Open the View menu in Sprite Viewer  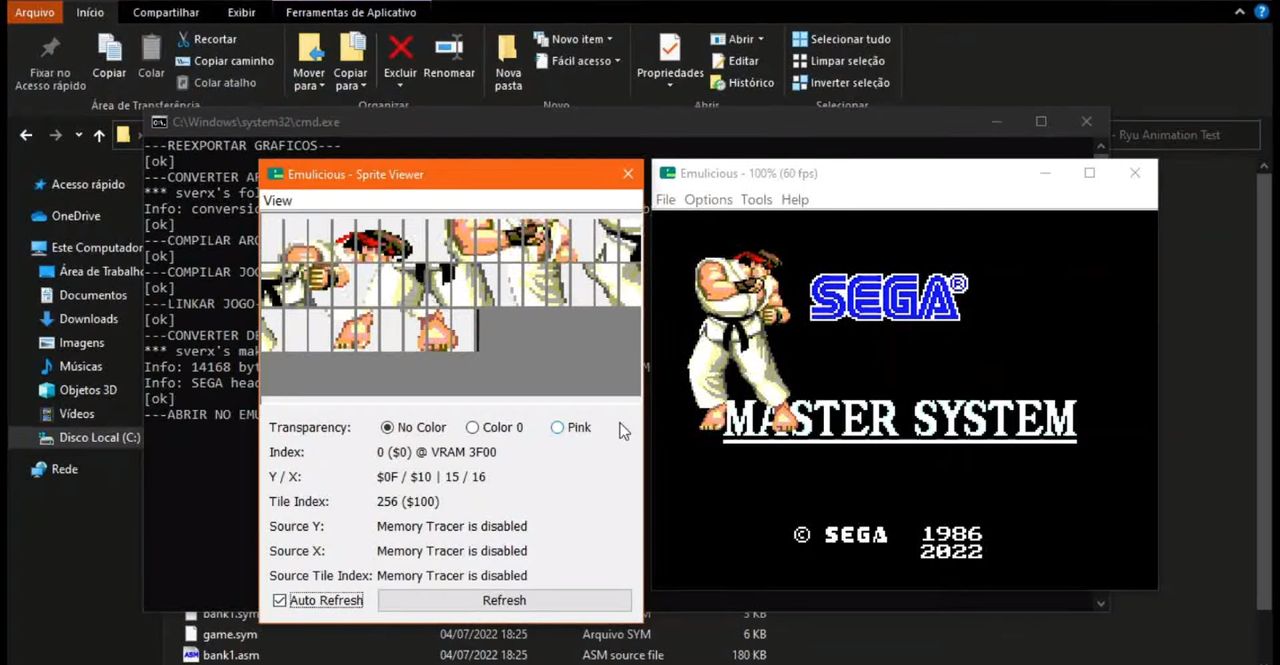[278, 201]
